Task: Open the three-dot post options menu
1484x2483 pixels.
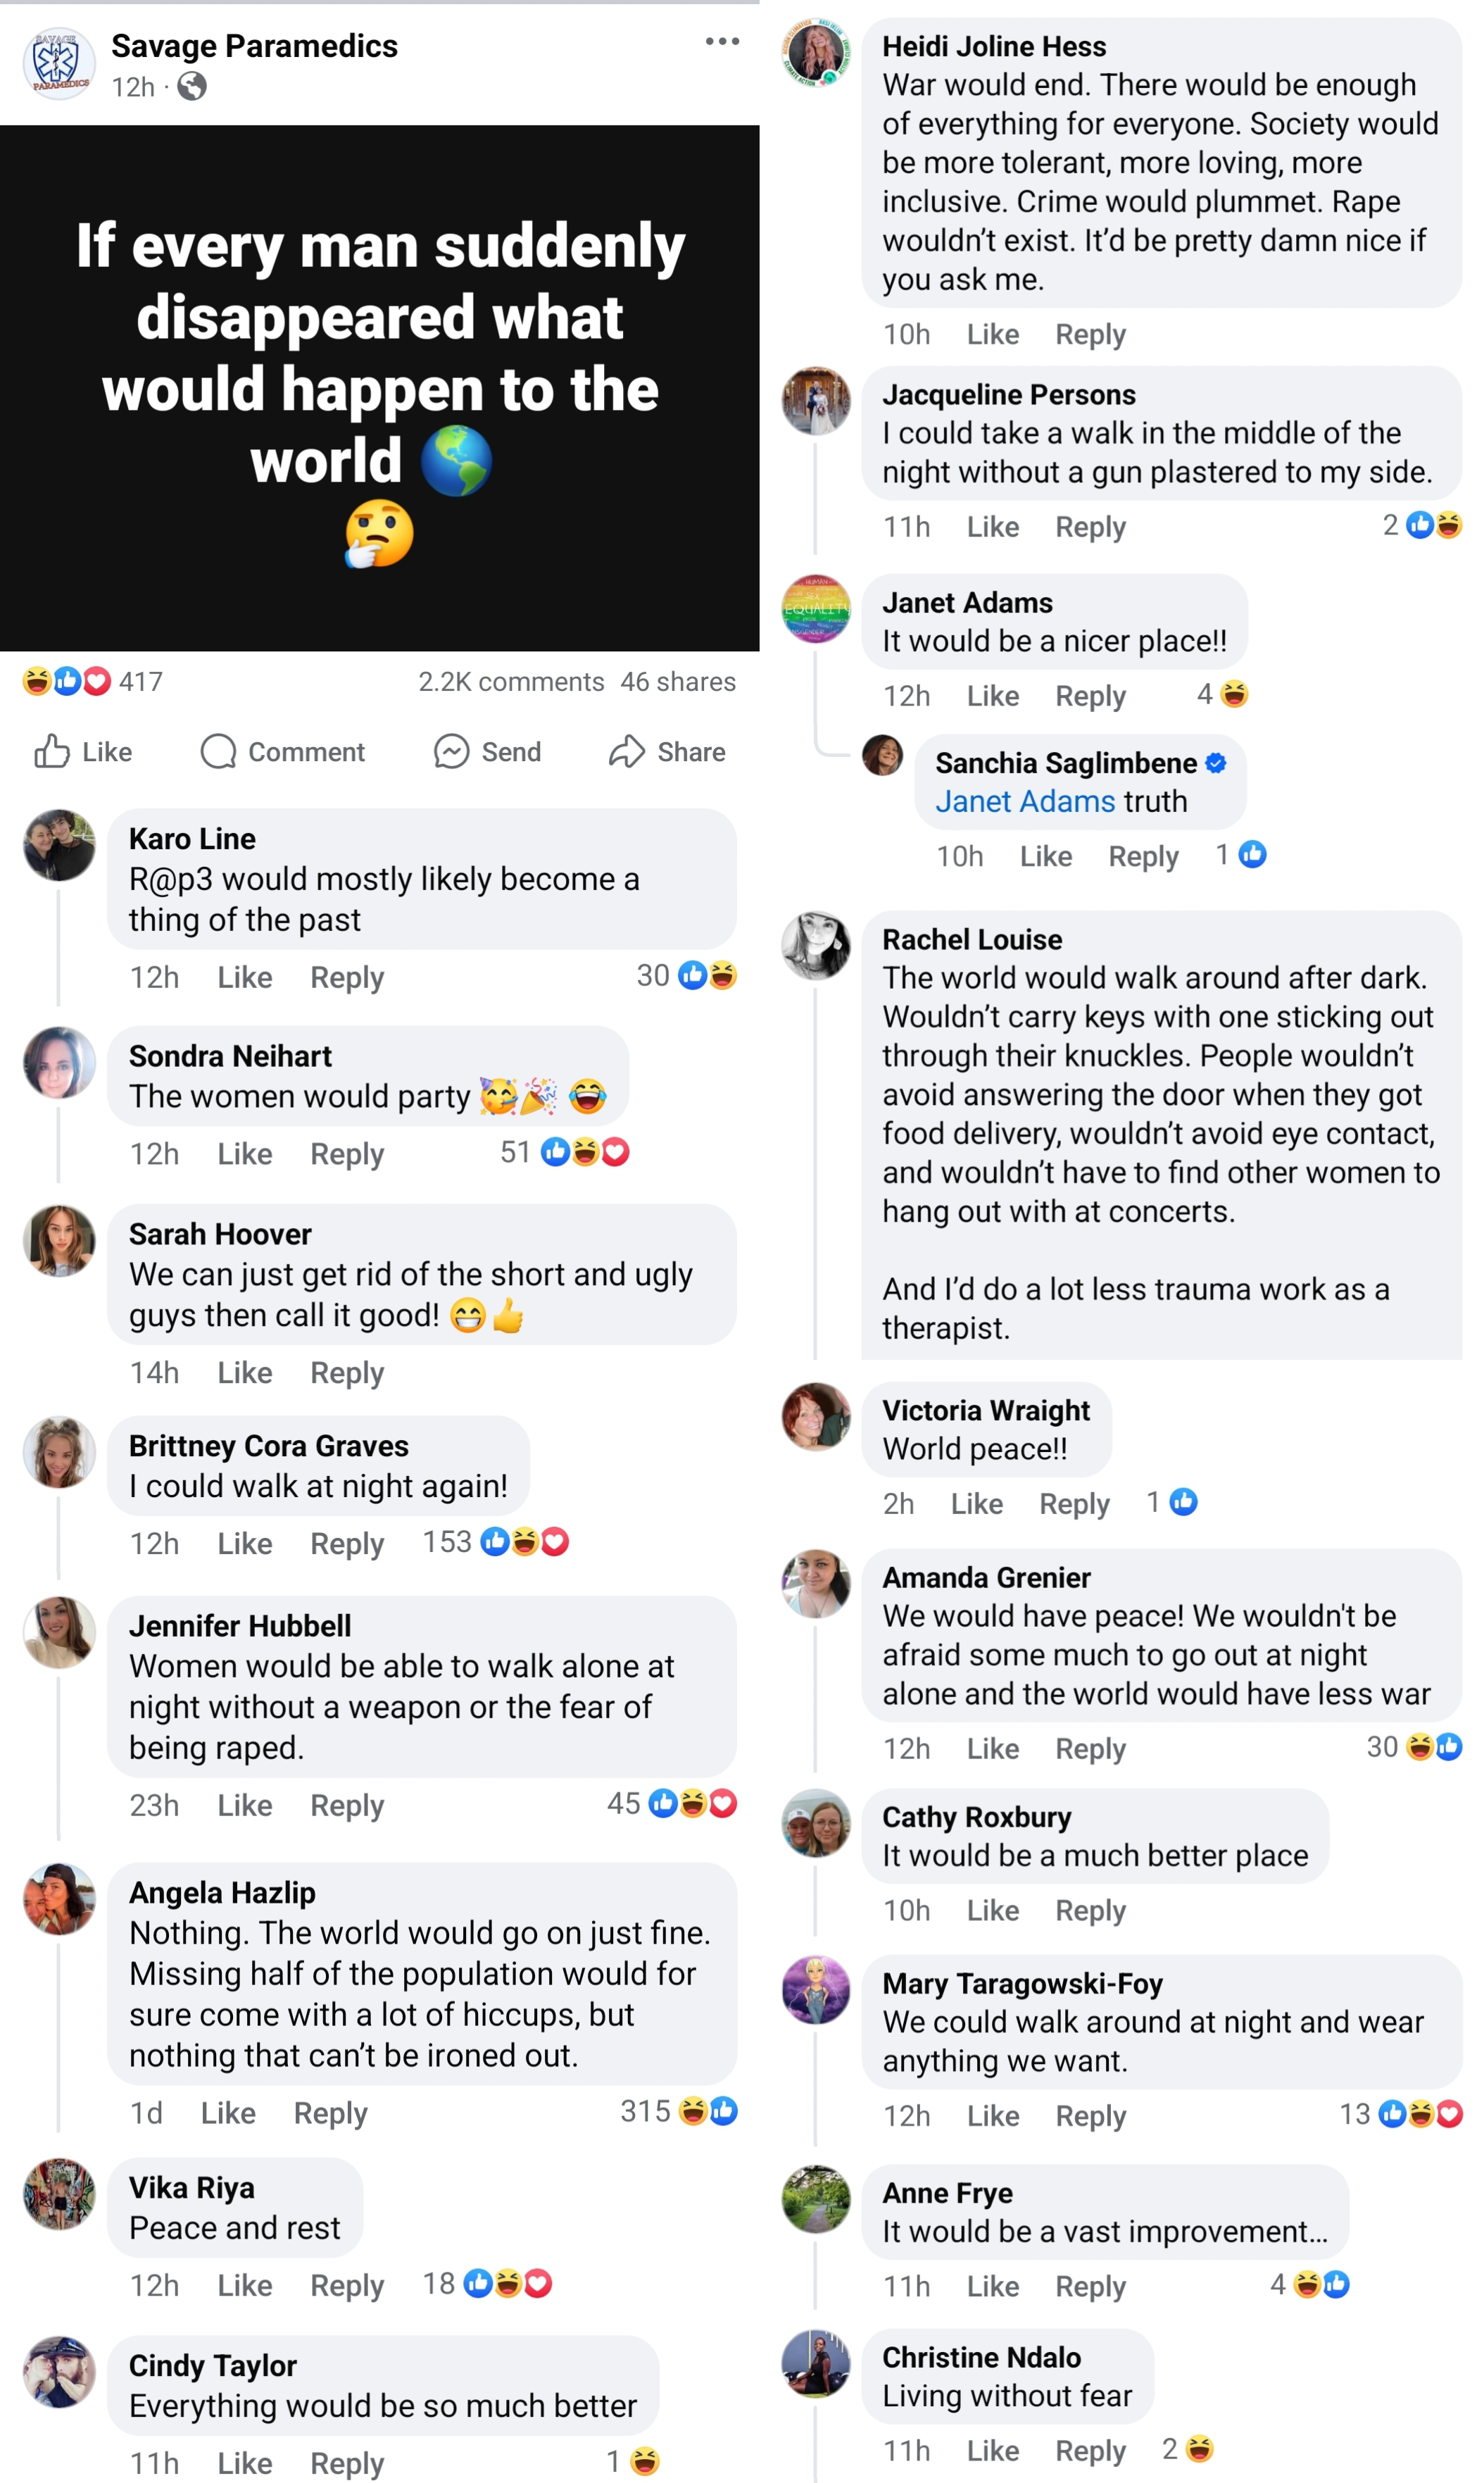Action: pos(722,41)
